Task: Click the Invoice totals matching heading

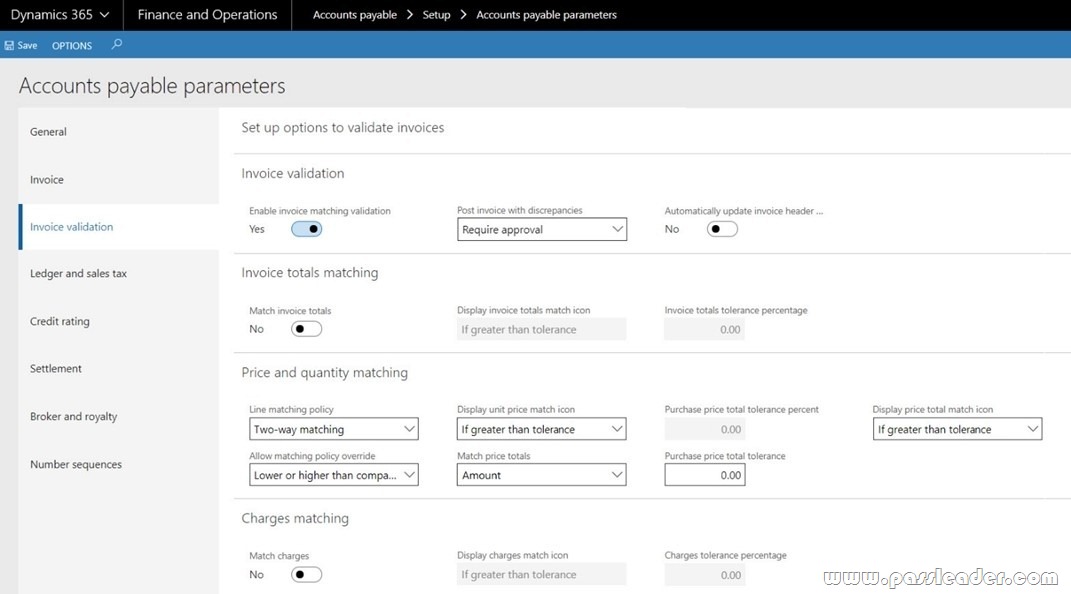Action: [x=309, y=273]
